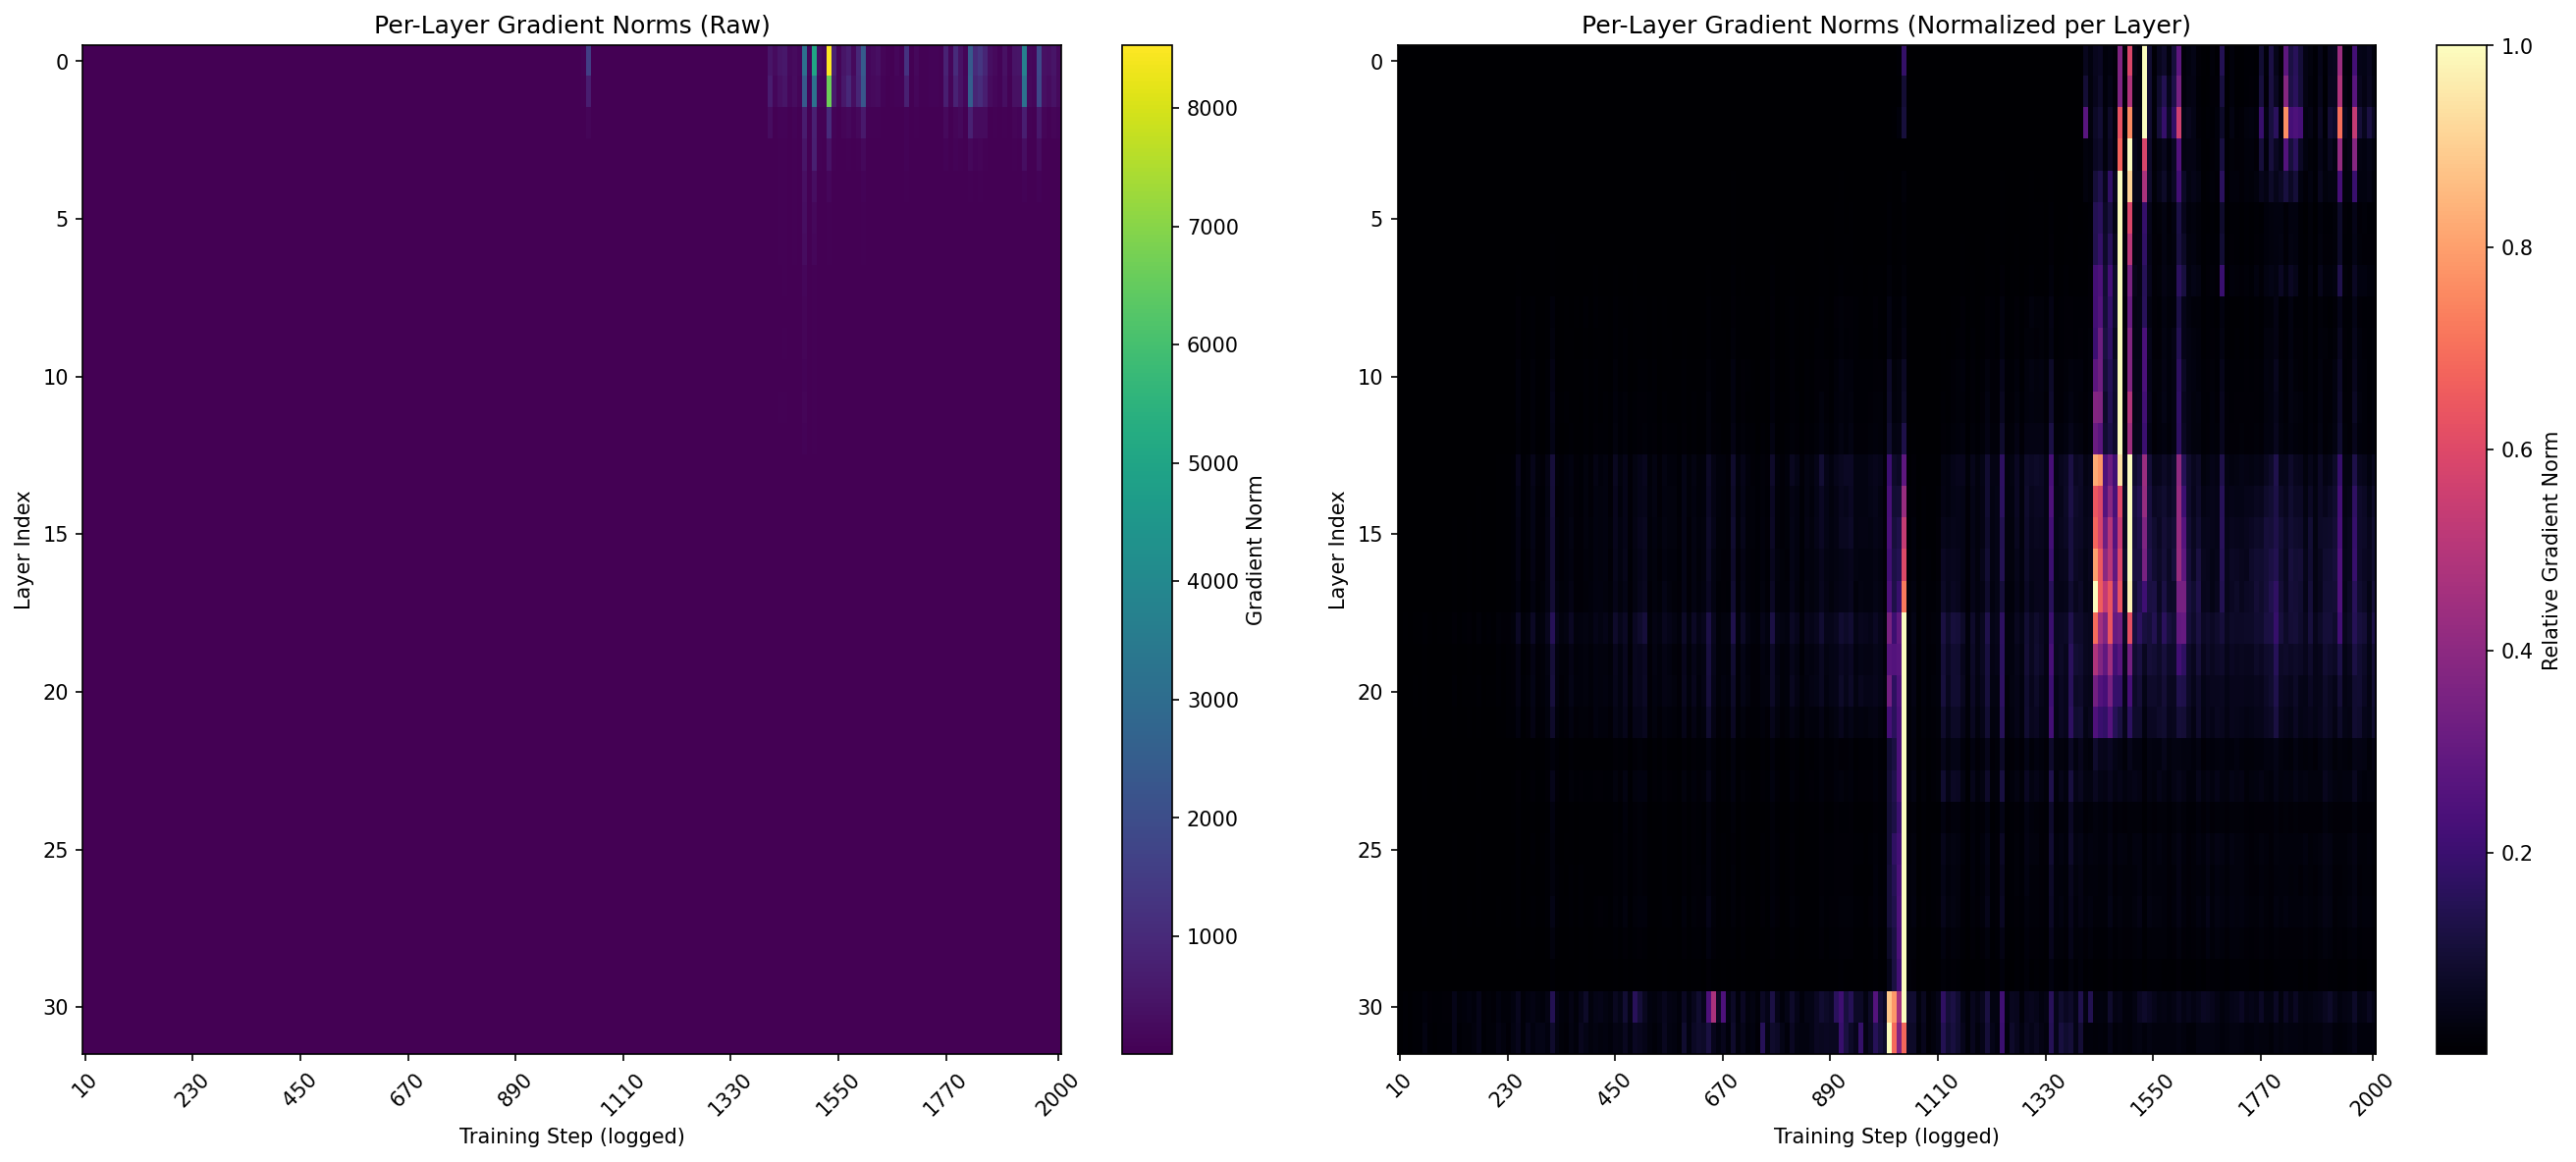Click the title "Per-Layer Gradient Norms (Raw)"
The width and height of the screenshot is (2576, 1162).
pos(572,25)
